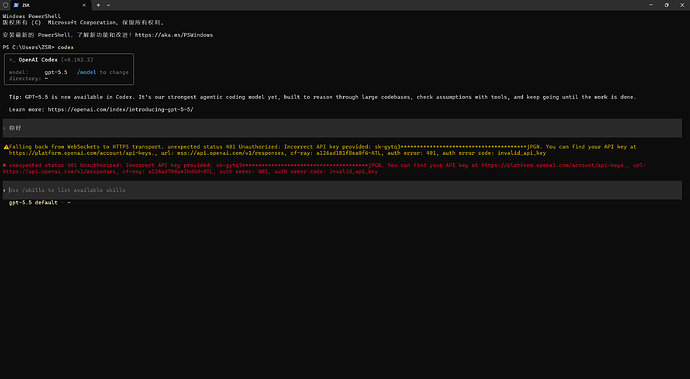Focus the 'Use /skills to list available skills' input
The height and width of the screenshot is (379, 690).
342,190
